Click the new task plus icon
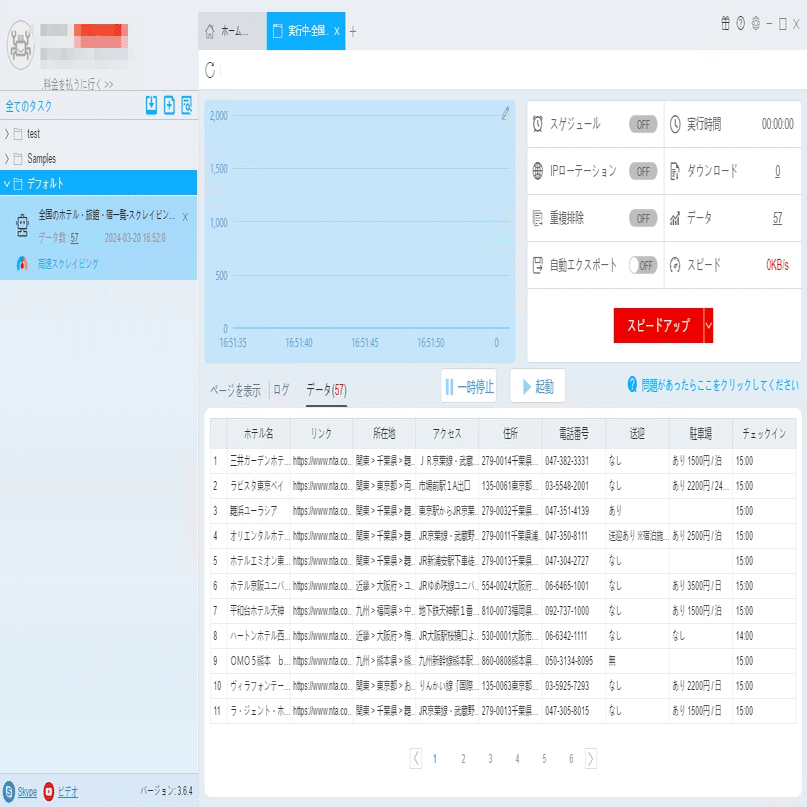 (x=169, y=105)
